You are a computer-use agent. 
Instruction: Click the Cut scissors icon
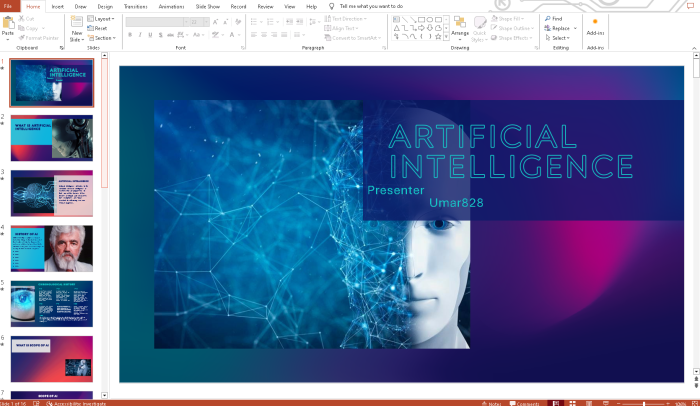click(x=22, y=19)
